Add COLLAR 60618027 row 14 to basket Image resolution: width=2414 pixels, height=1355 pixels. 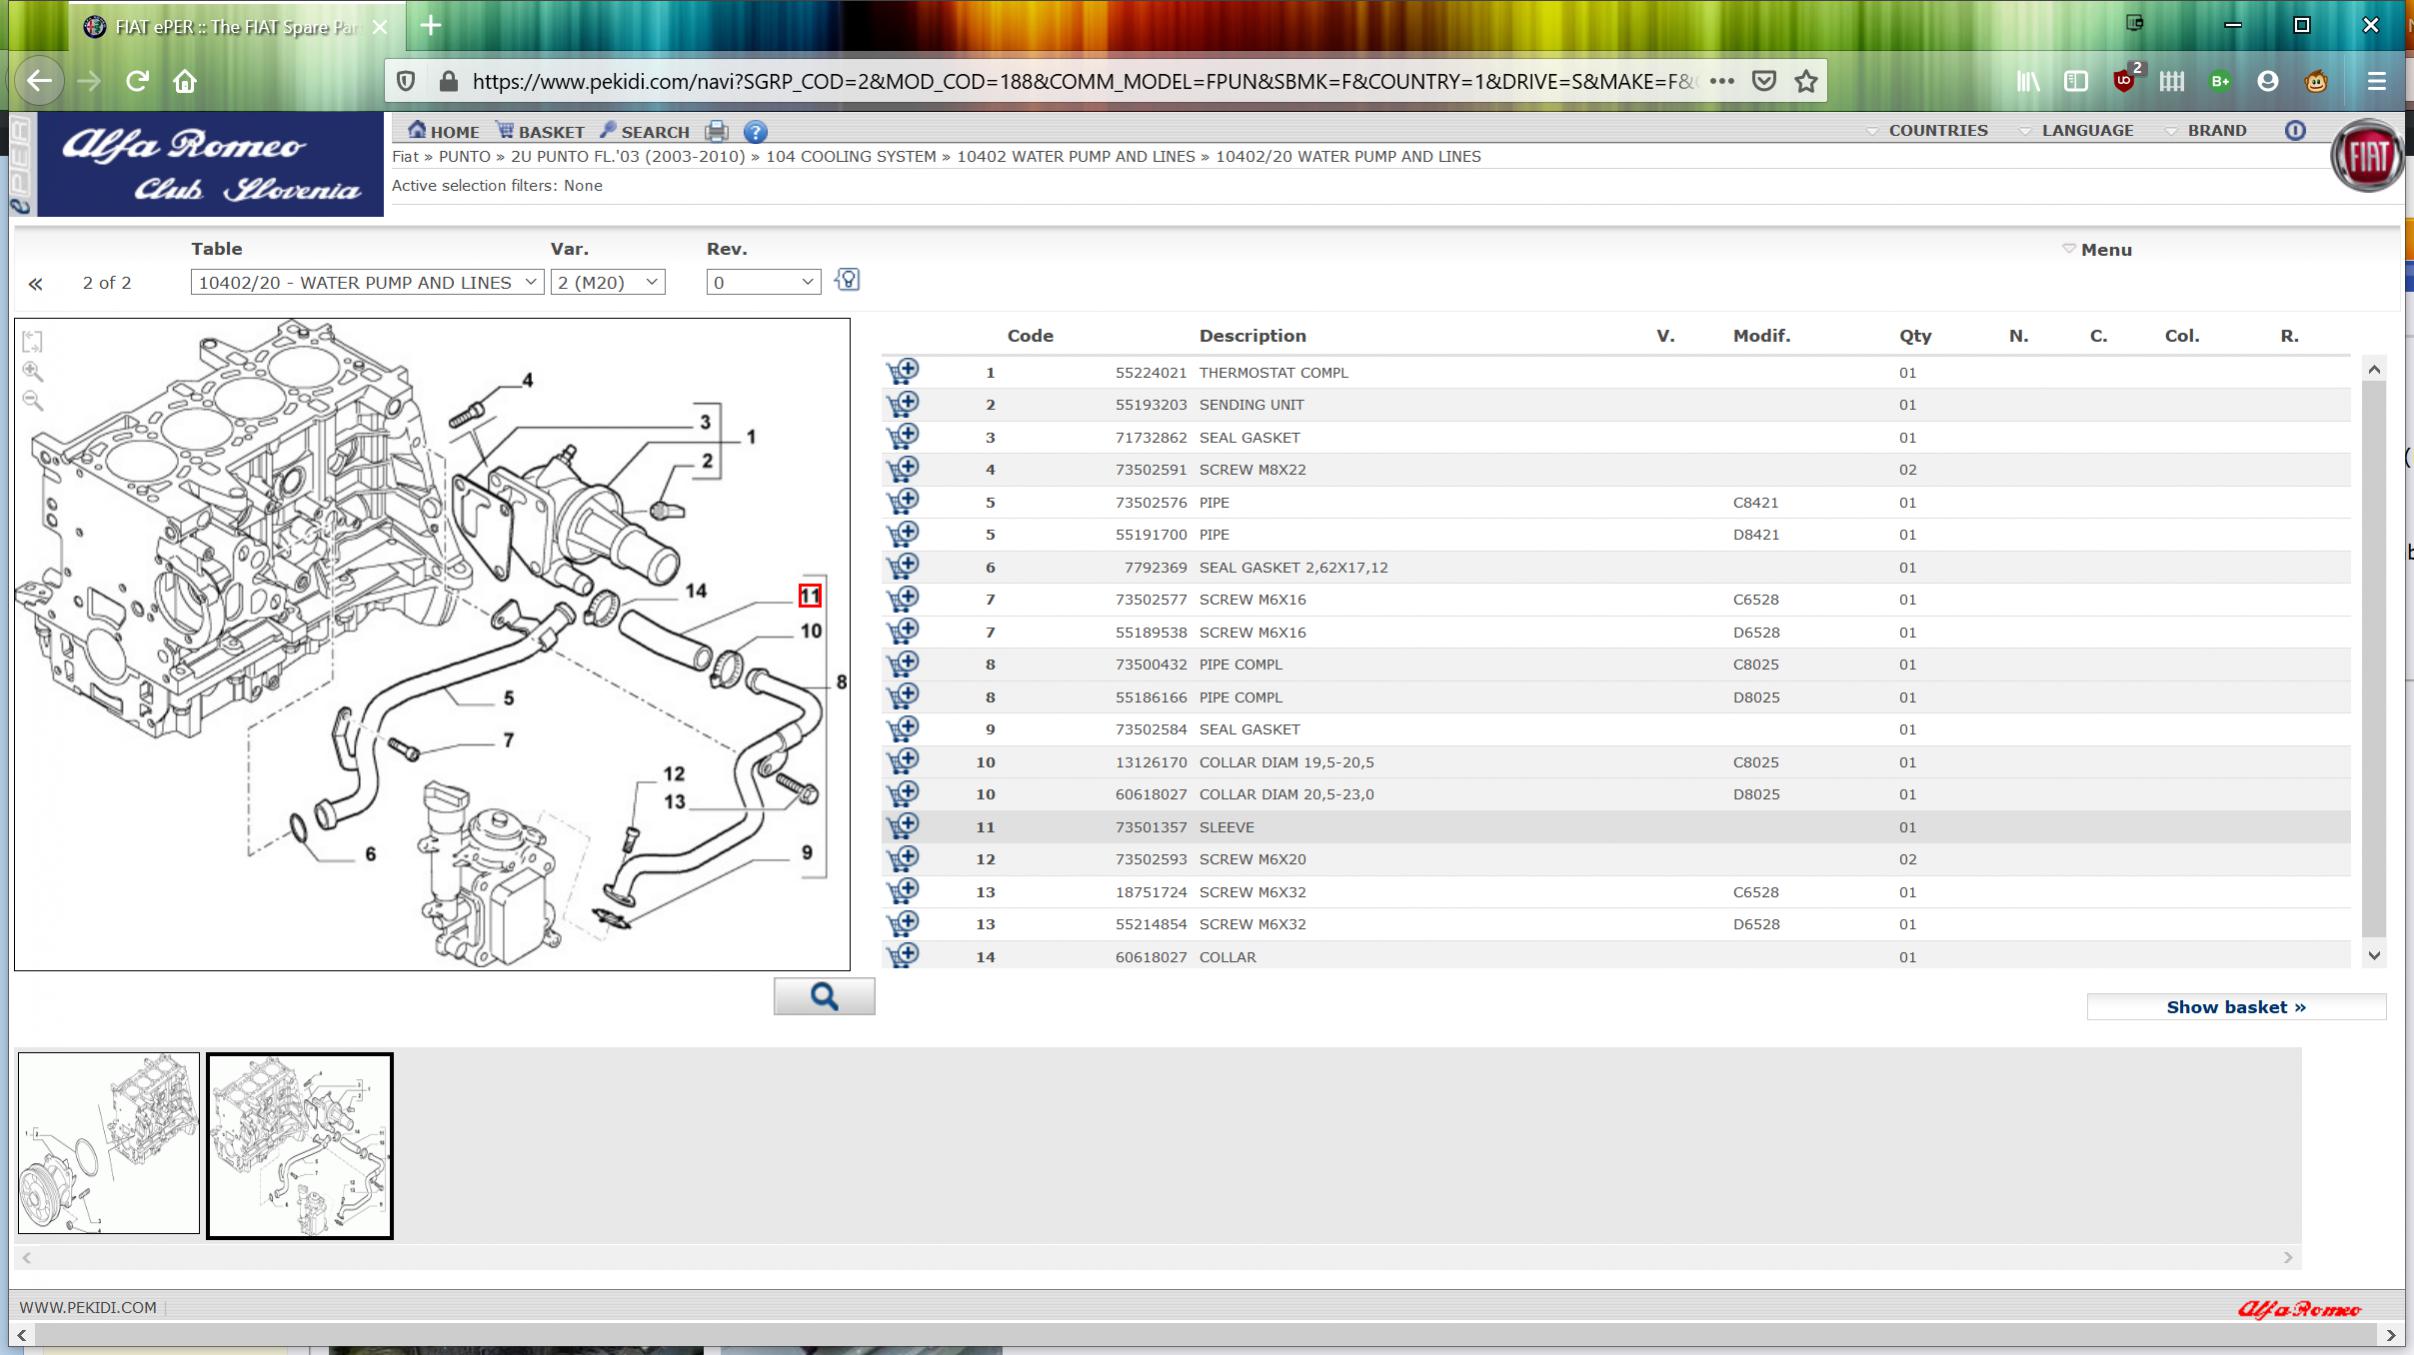902,956
